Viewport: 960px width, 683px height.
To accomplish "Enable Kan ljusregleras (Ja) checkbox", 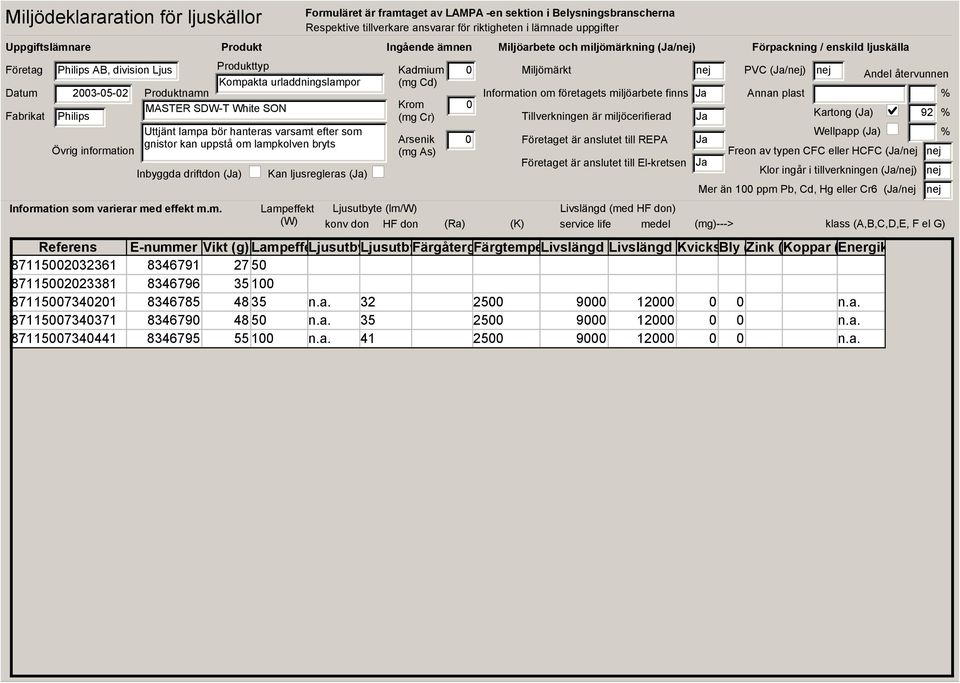I will point(378,172).
